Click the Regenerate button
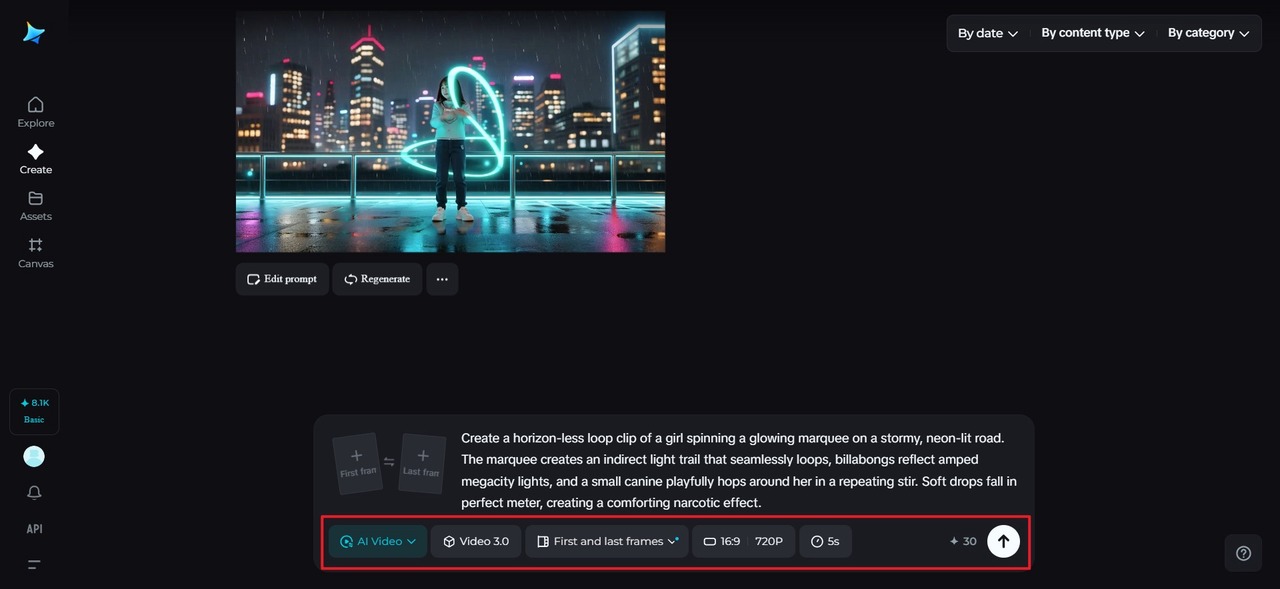This screenshot has width=1280, height=589. (x=377, y=279)
